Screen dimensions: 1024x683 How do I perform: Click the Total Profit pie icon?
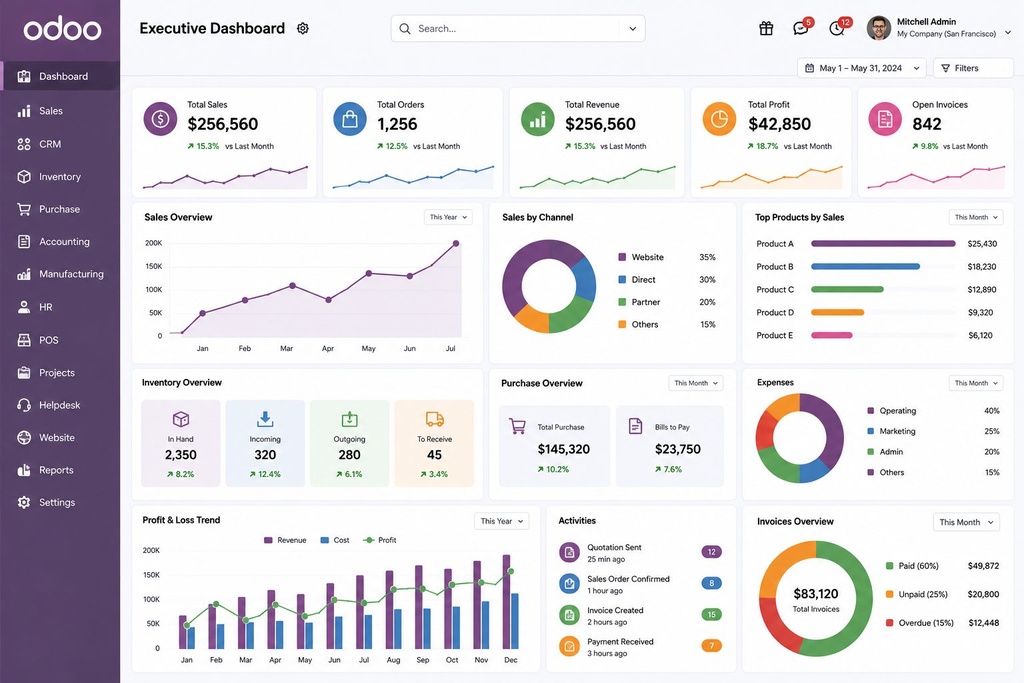[719, 119]
